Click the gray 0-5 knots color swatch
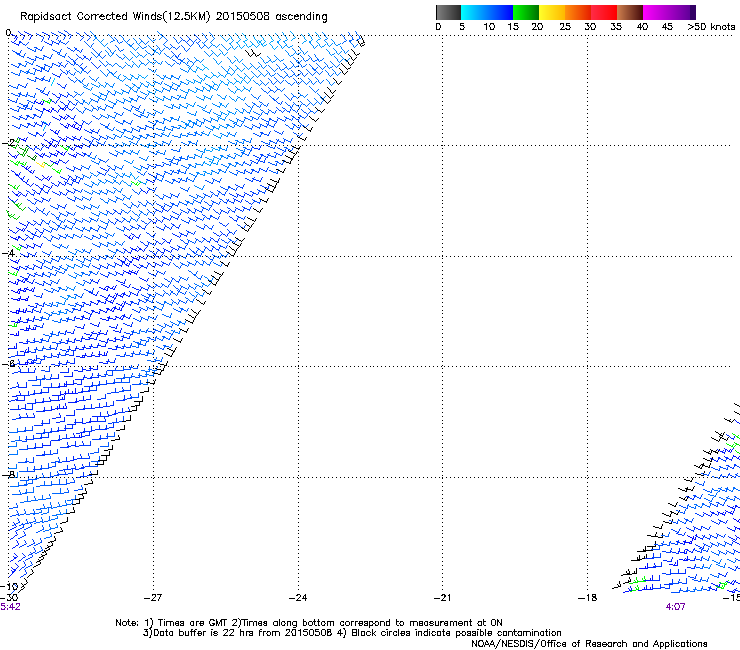This screenshot has height=650, width=740. tap(448, 12)
